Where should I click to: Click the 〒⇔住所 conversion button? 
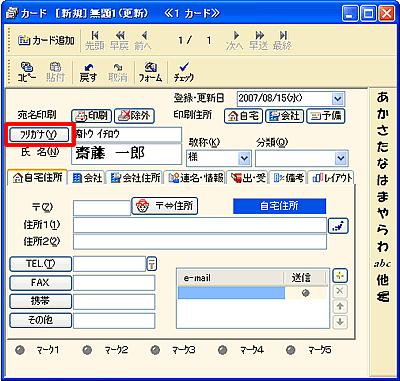[x=165, y=206]
